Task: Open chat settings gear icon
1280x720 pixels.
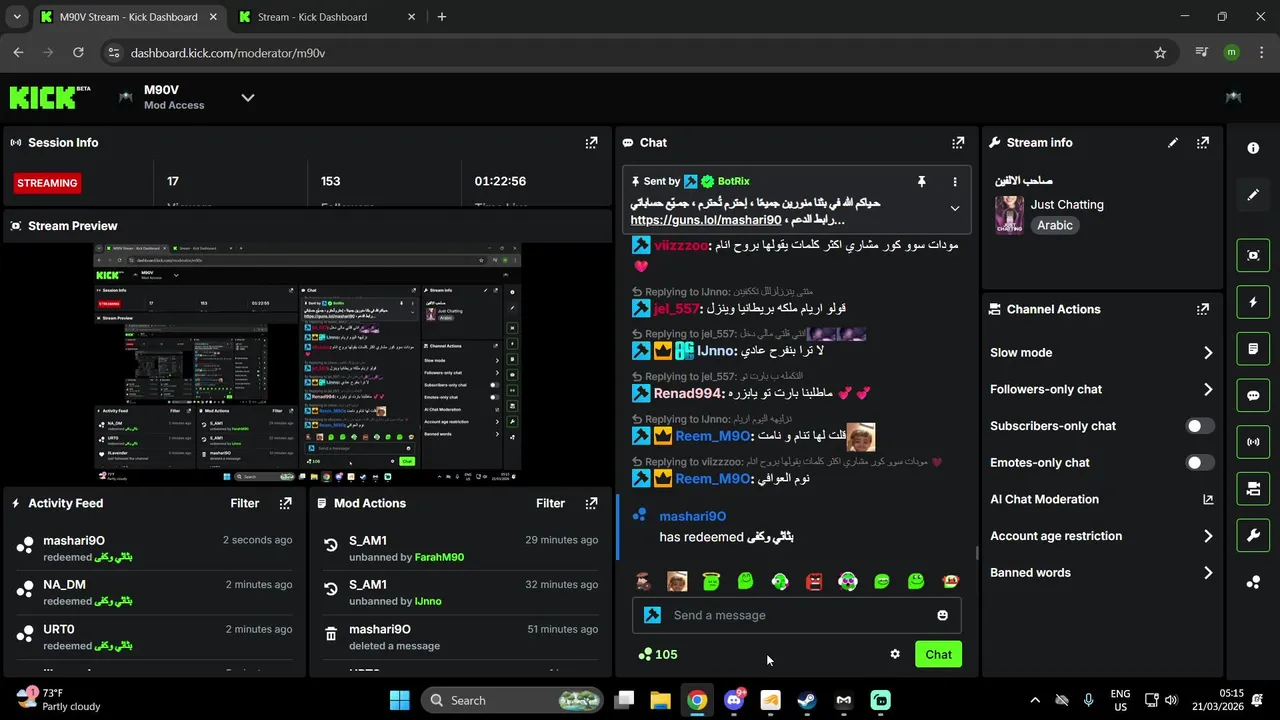Action: pos(895,654)
